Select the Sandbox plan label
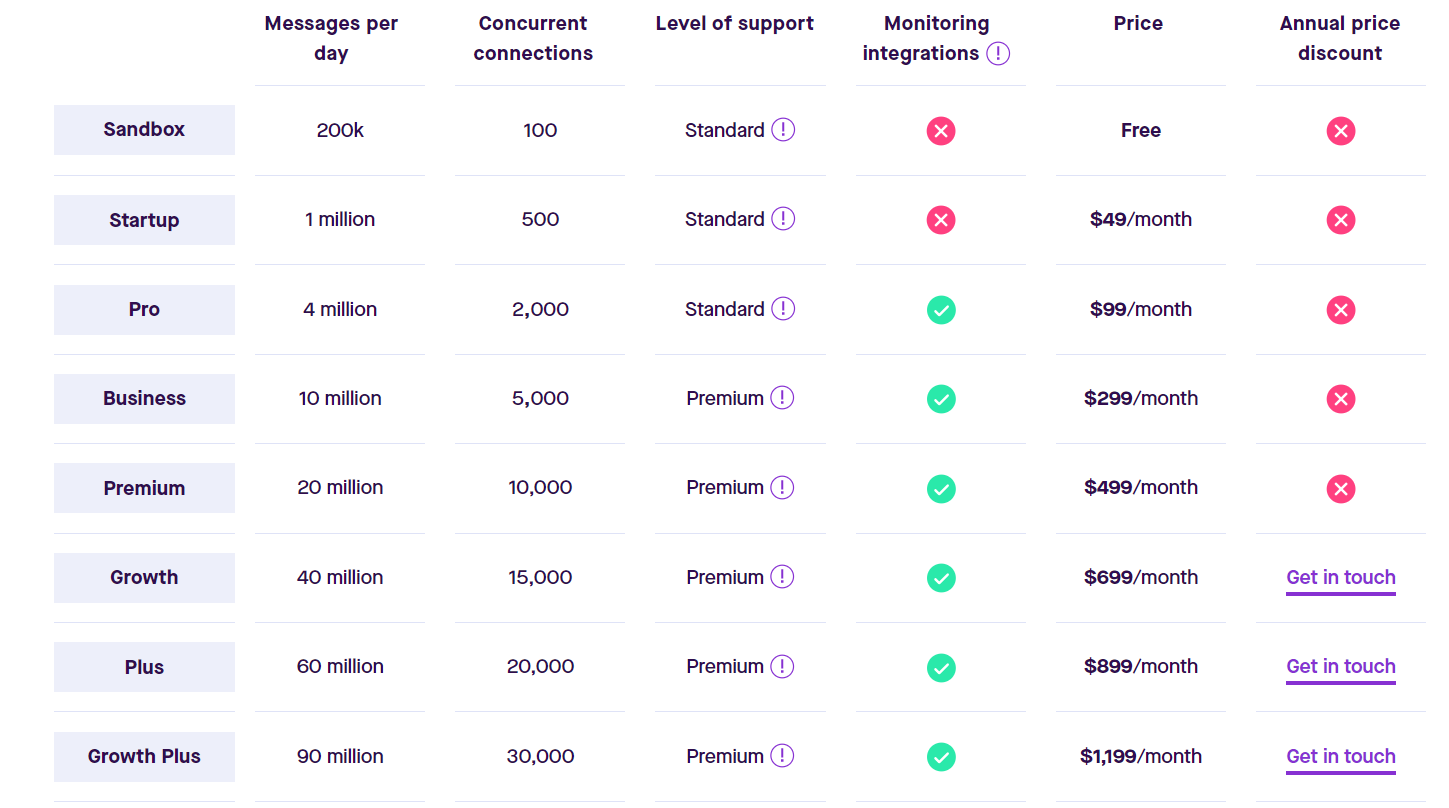This screenshot has height=808, width=1449. [x=144, y=130]
